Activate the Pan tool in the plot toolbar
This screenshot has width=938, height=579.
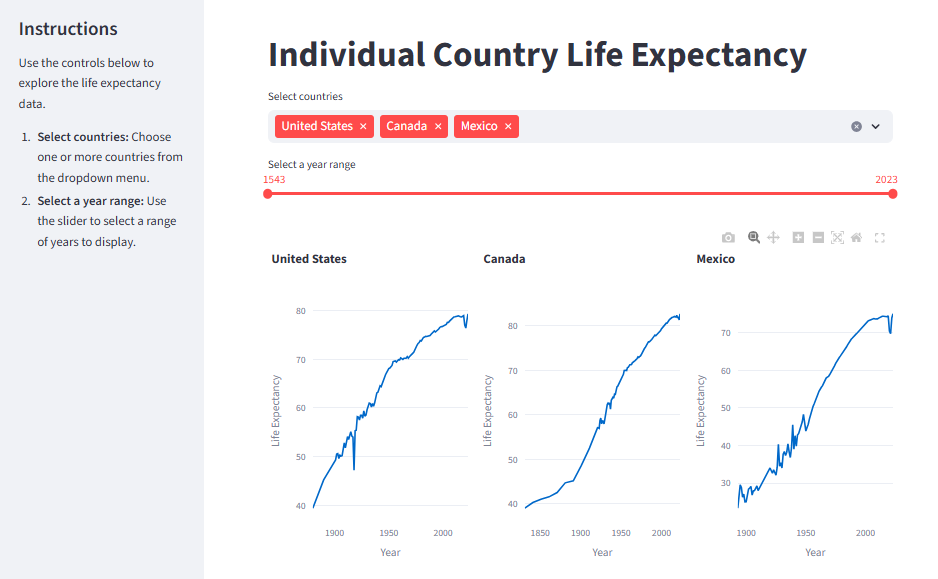pos(773,237)
